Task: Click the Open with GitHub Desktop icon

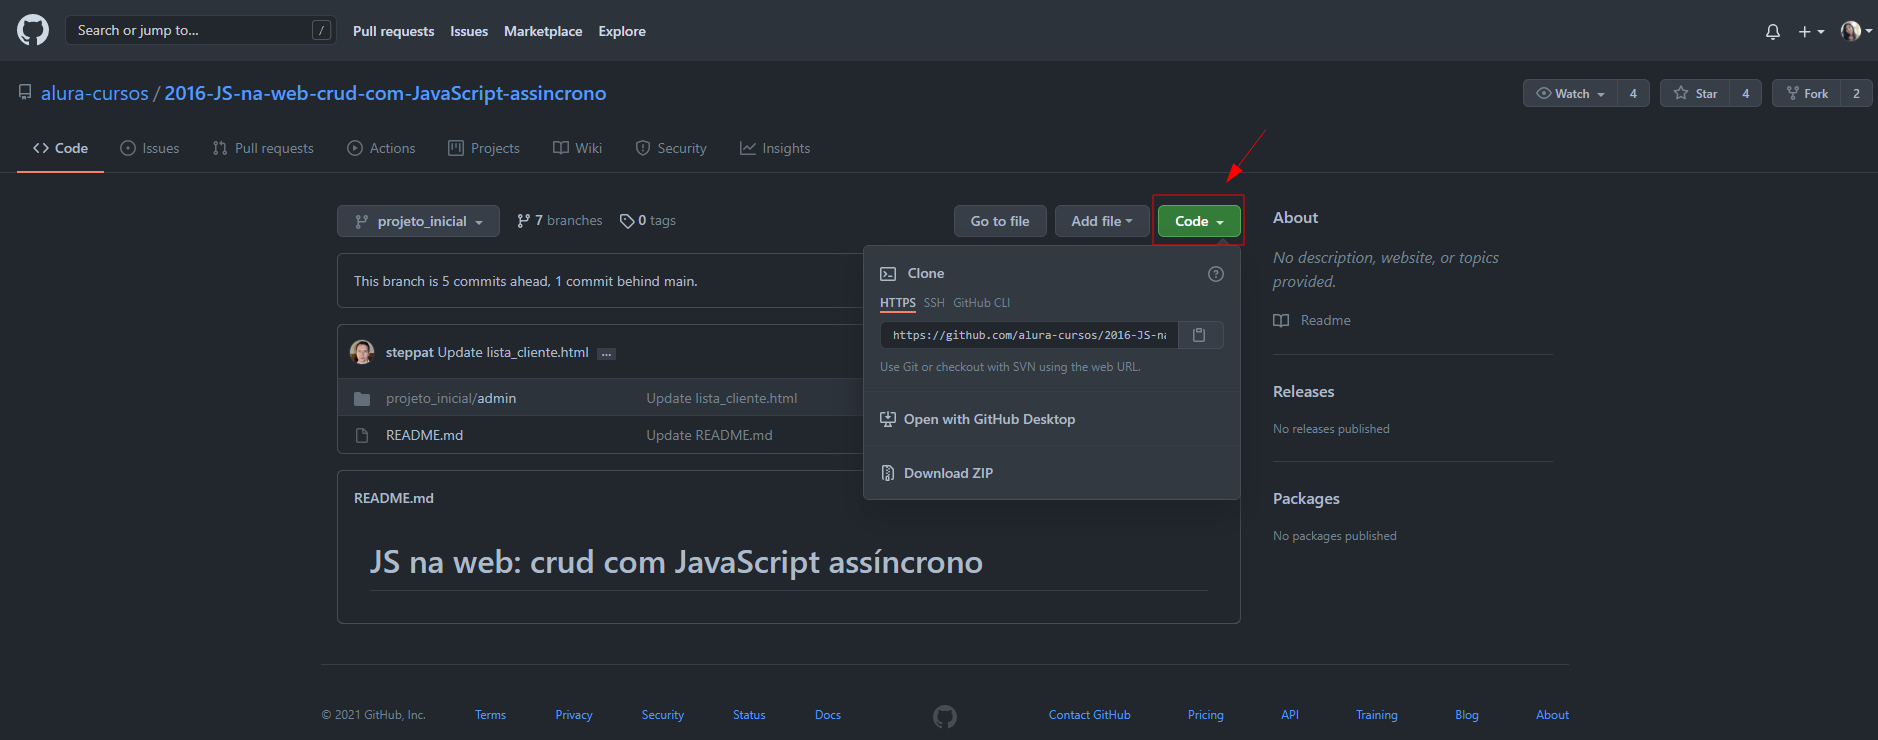Action: (x=888, y=419)
